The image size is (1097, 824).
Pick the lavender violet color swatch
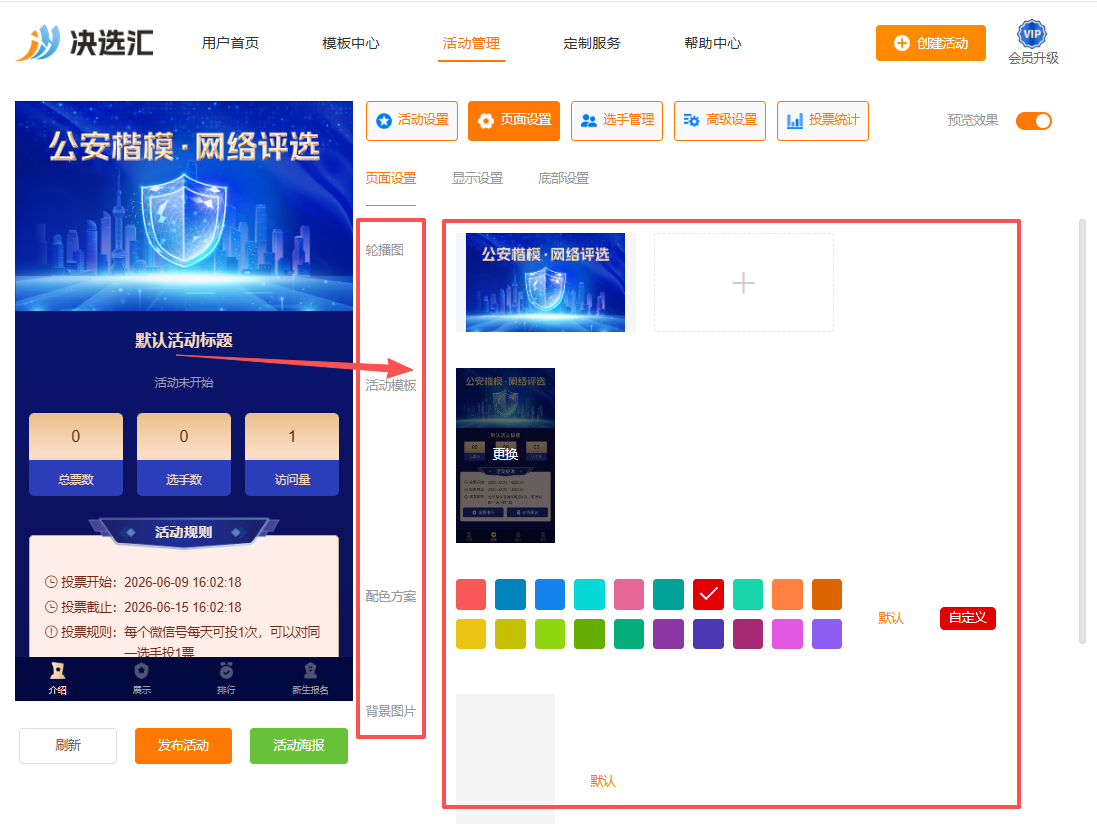pos(827,634)
